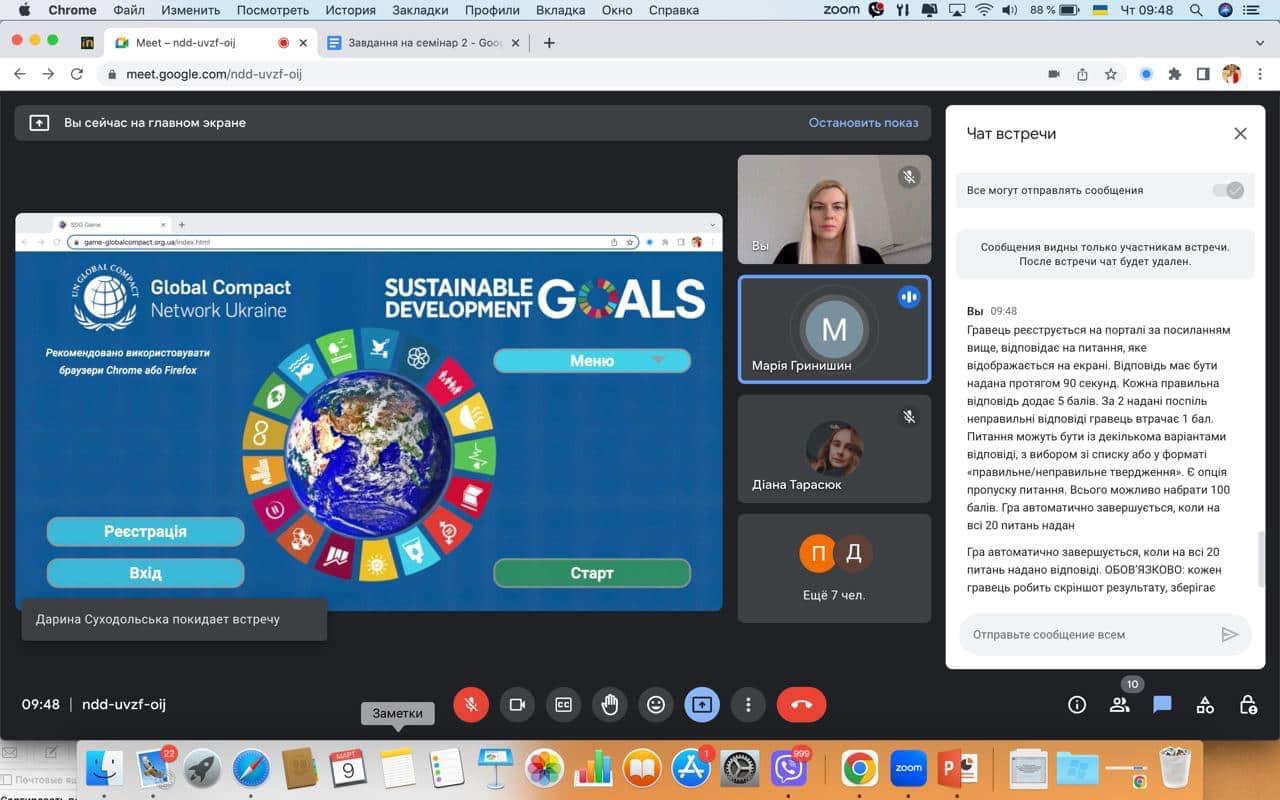Open the 'Справка' menu
Screen dimensions: 1280x800
pyautogui.click(x=674, y=10)
